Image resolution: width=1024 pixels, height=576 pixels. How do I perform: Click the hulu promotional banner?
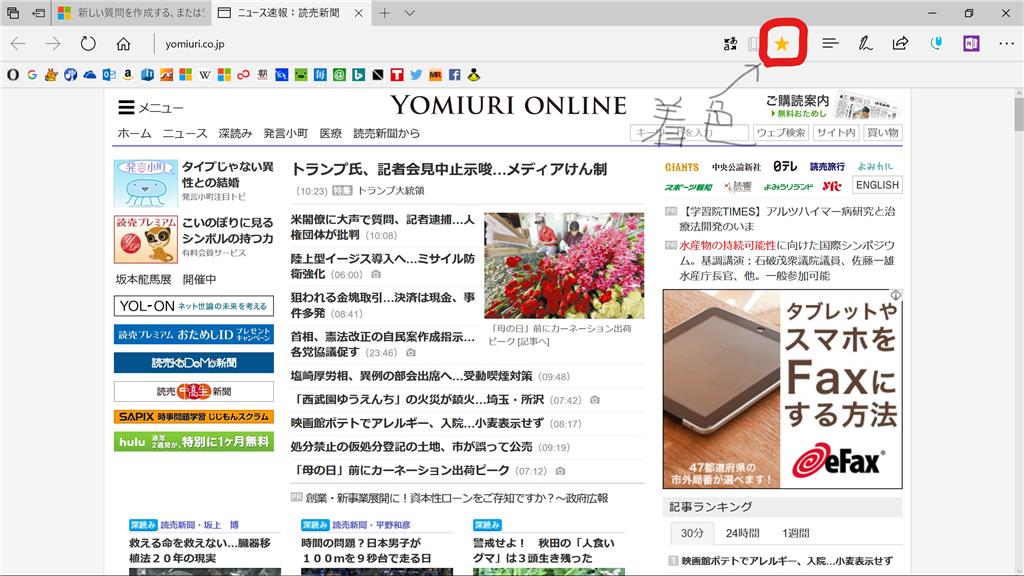[x=194, y=442]
